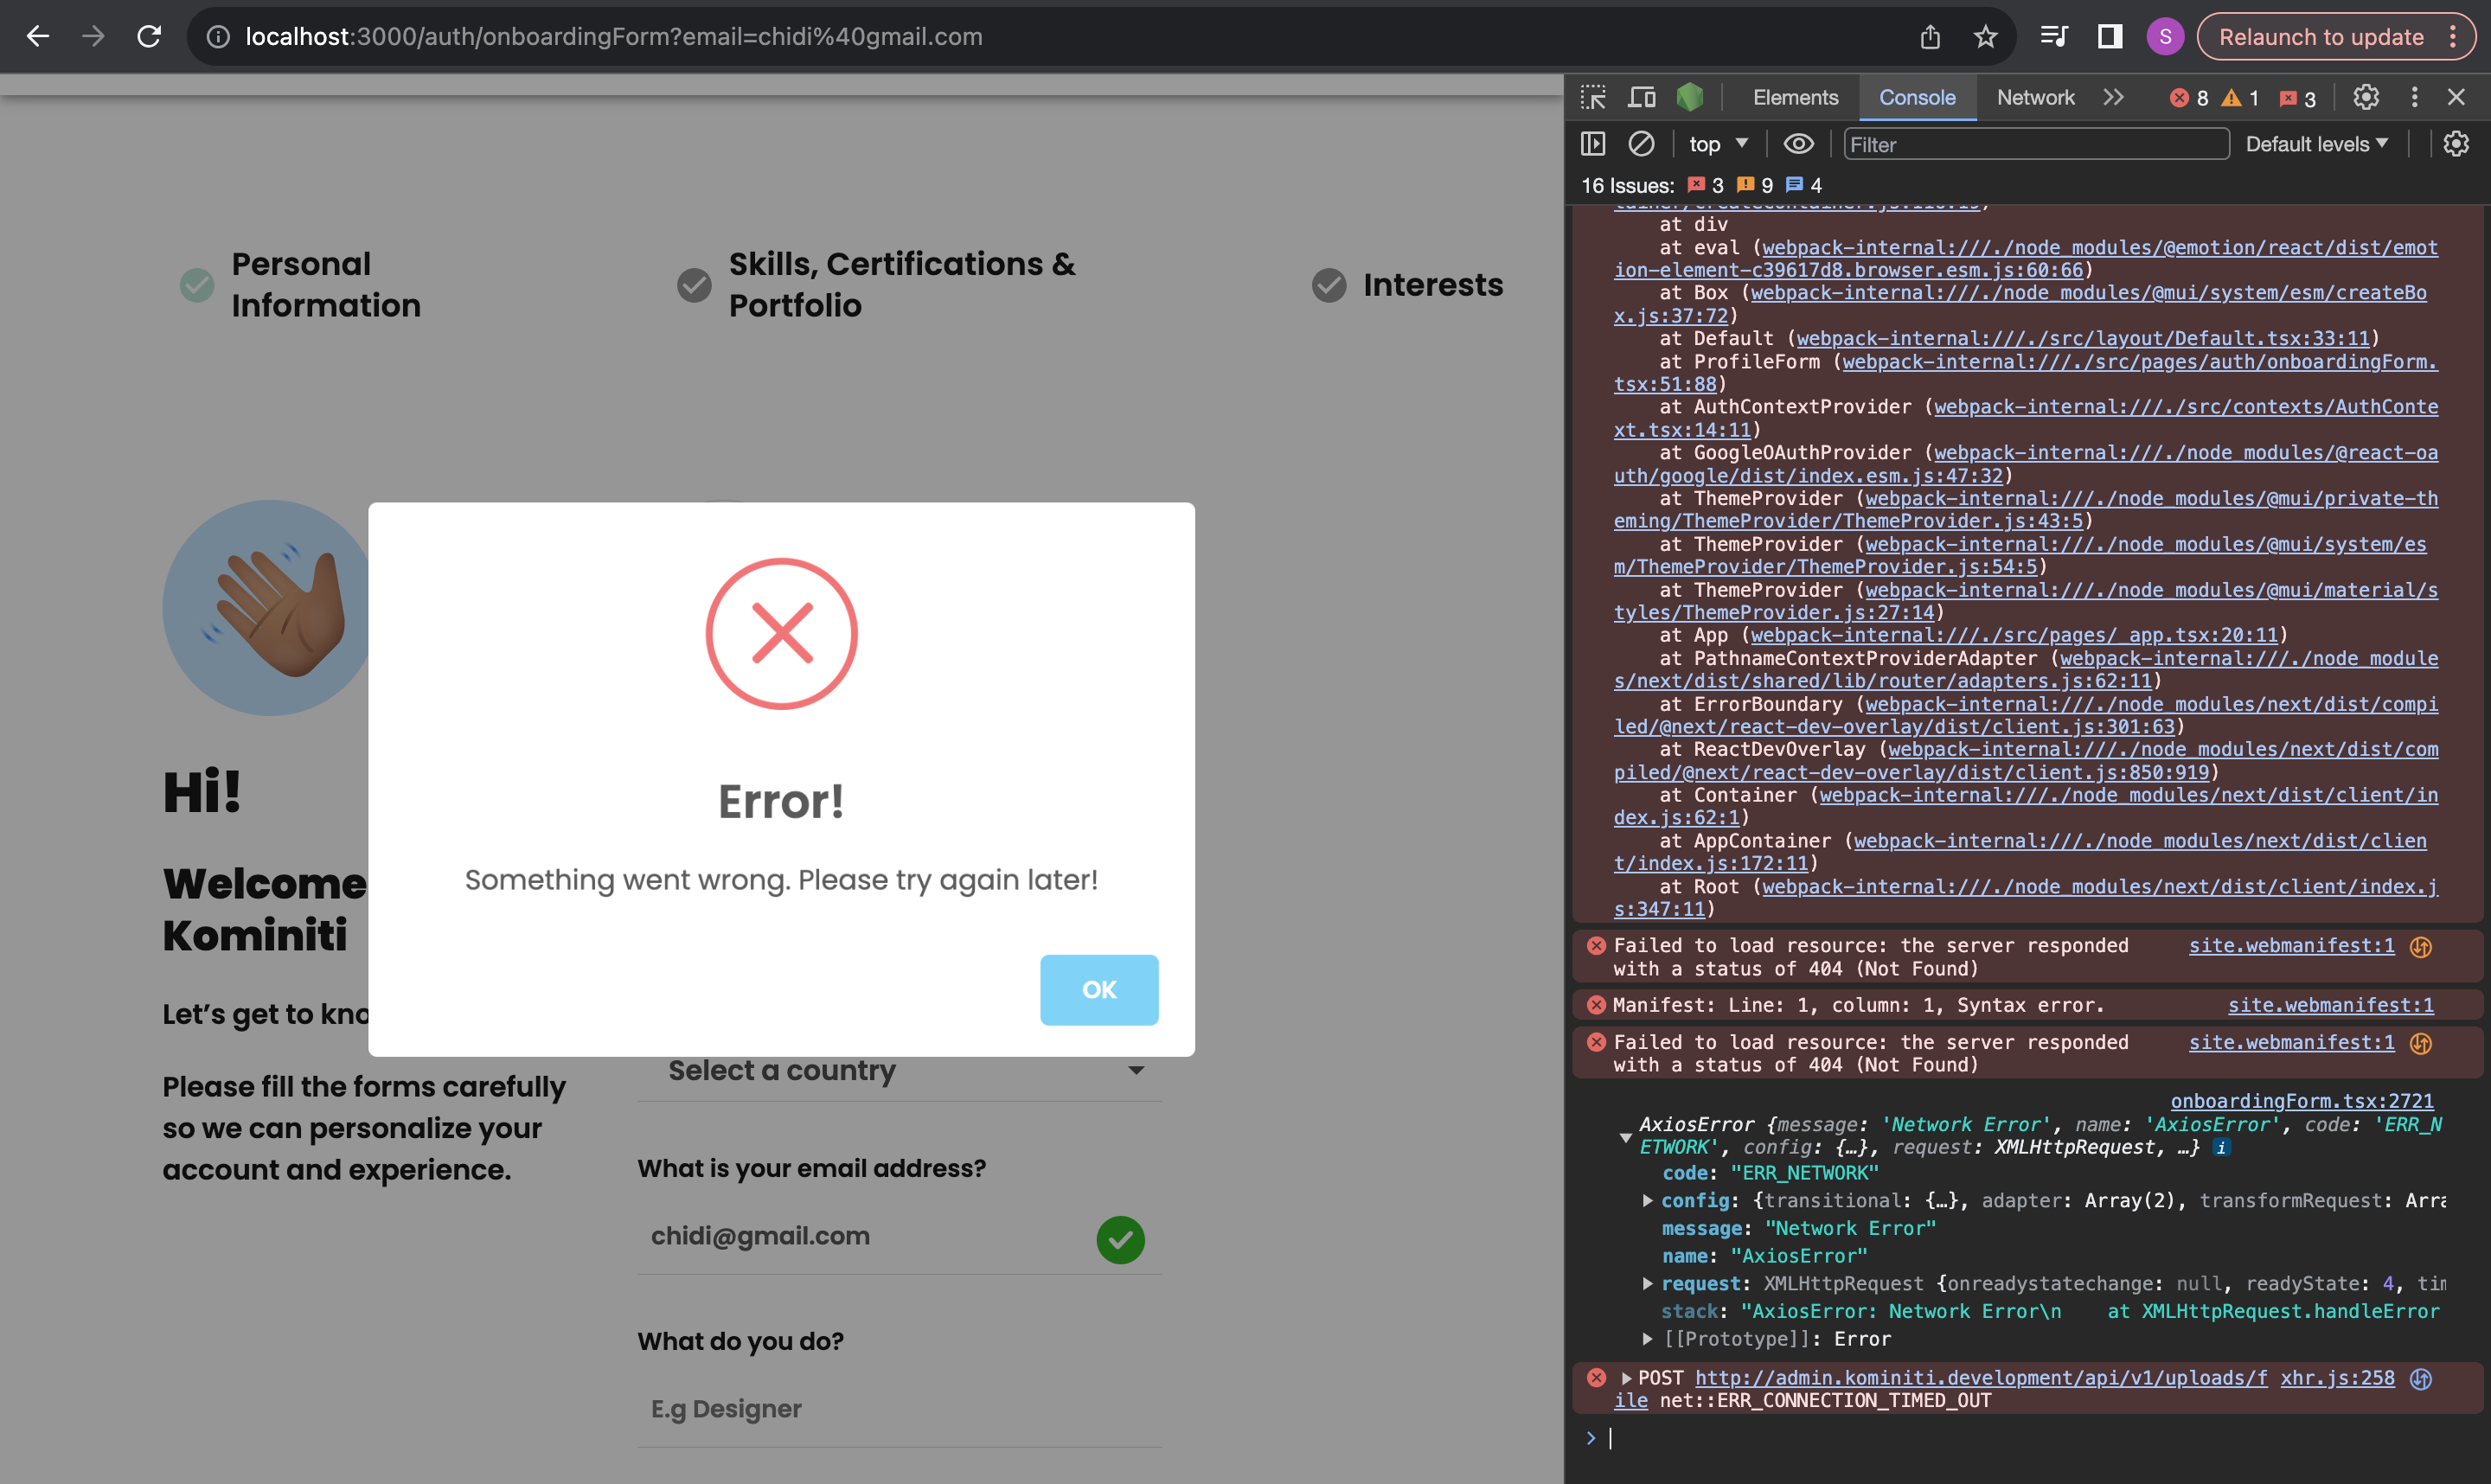
Task: Open DevTools settings gear icon
Action: pos(2365,97)
